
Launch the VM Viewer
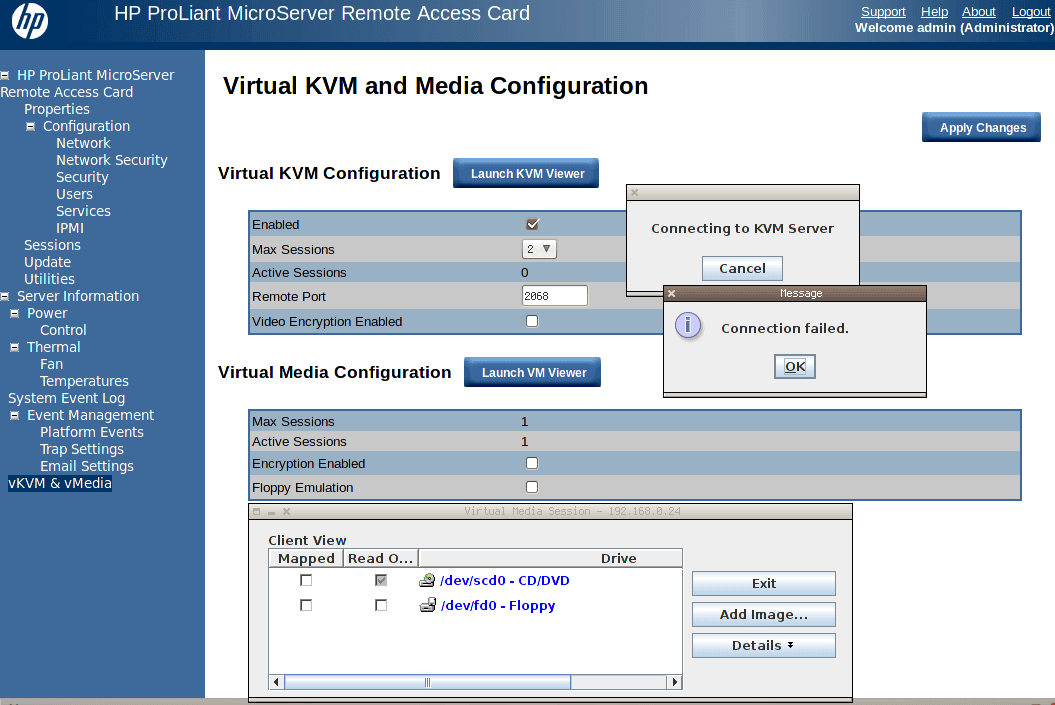(533, 372)
